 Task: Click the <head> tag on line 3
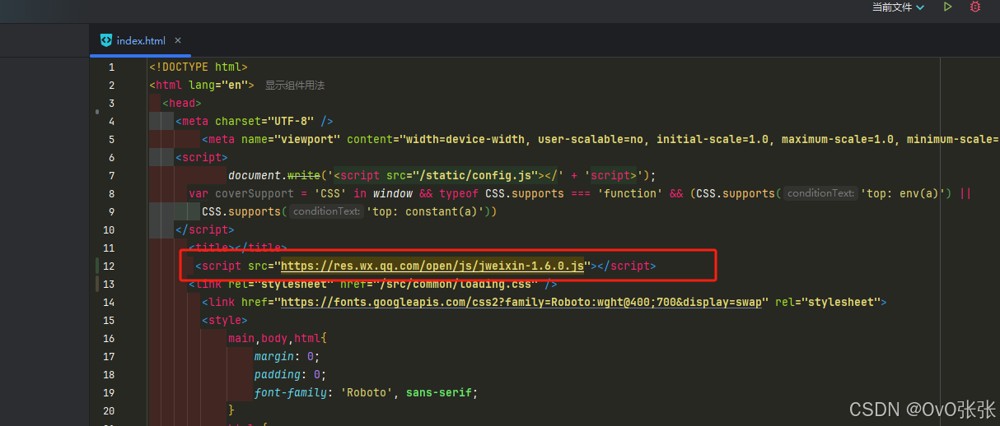(x=182, y=103)
